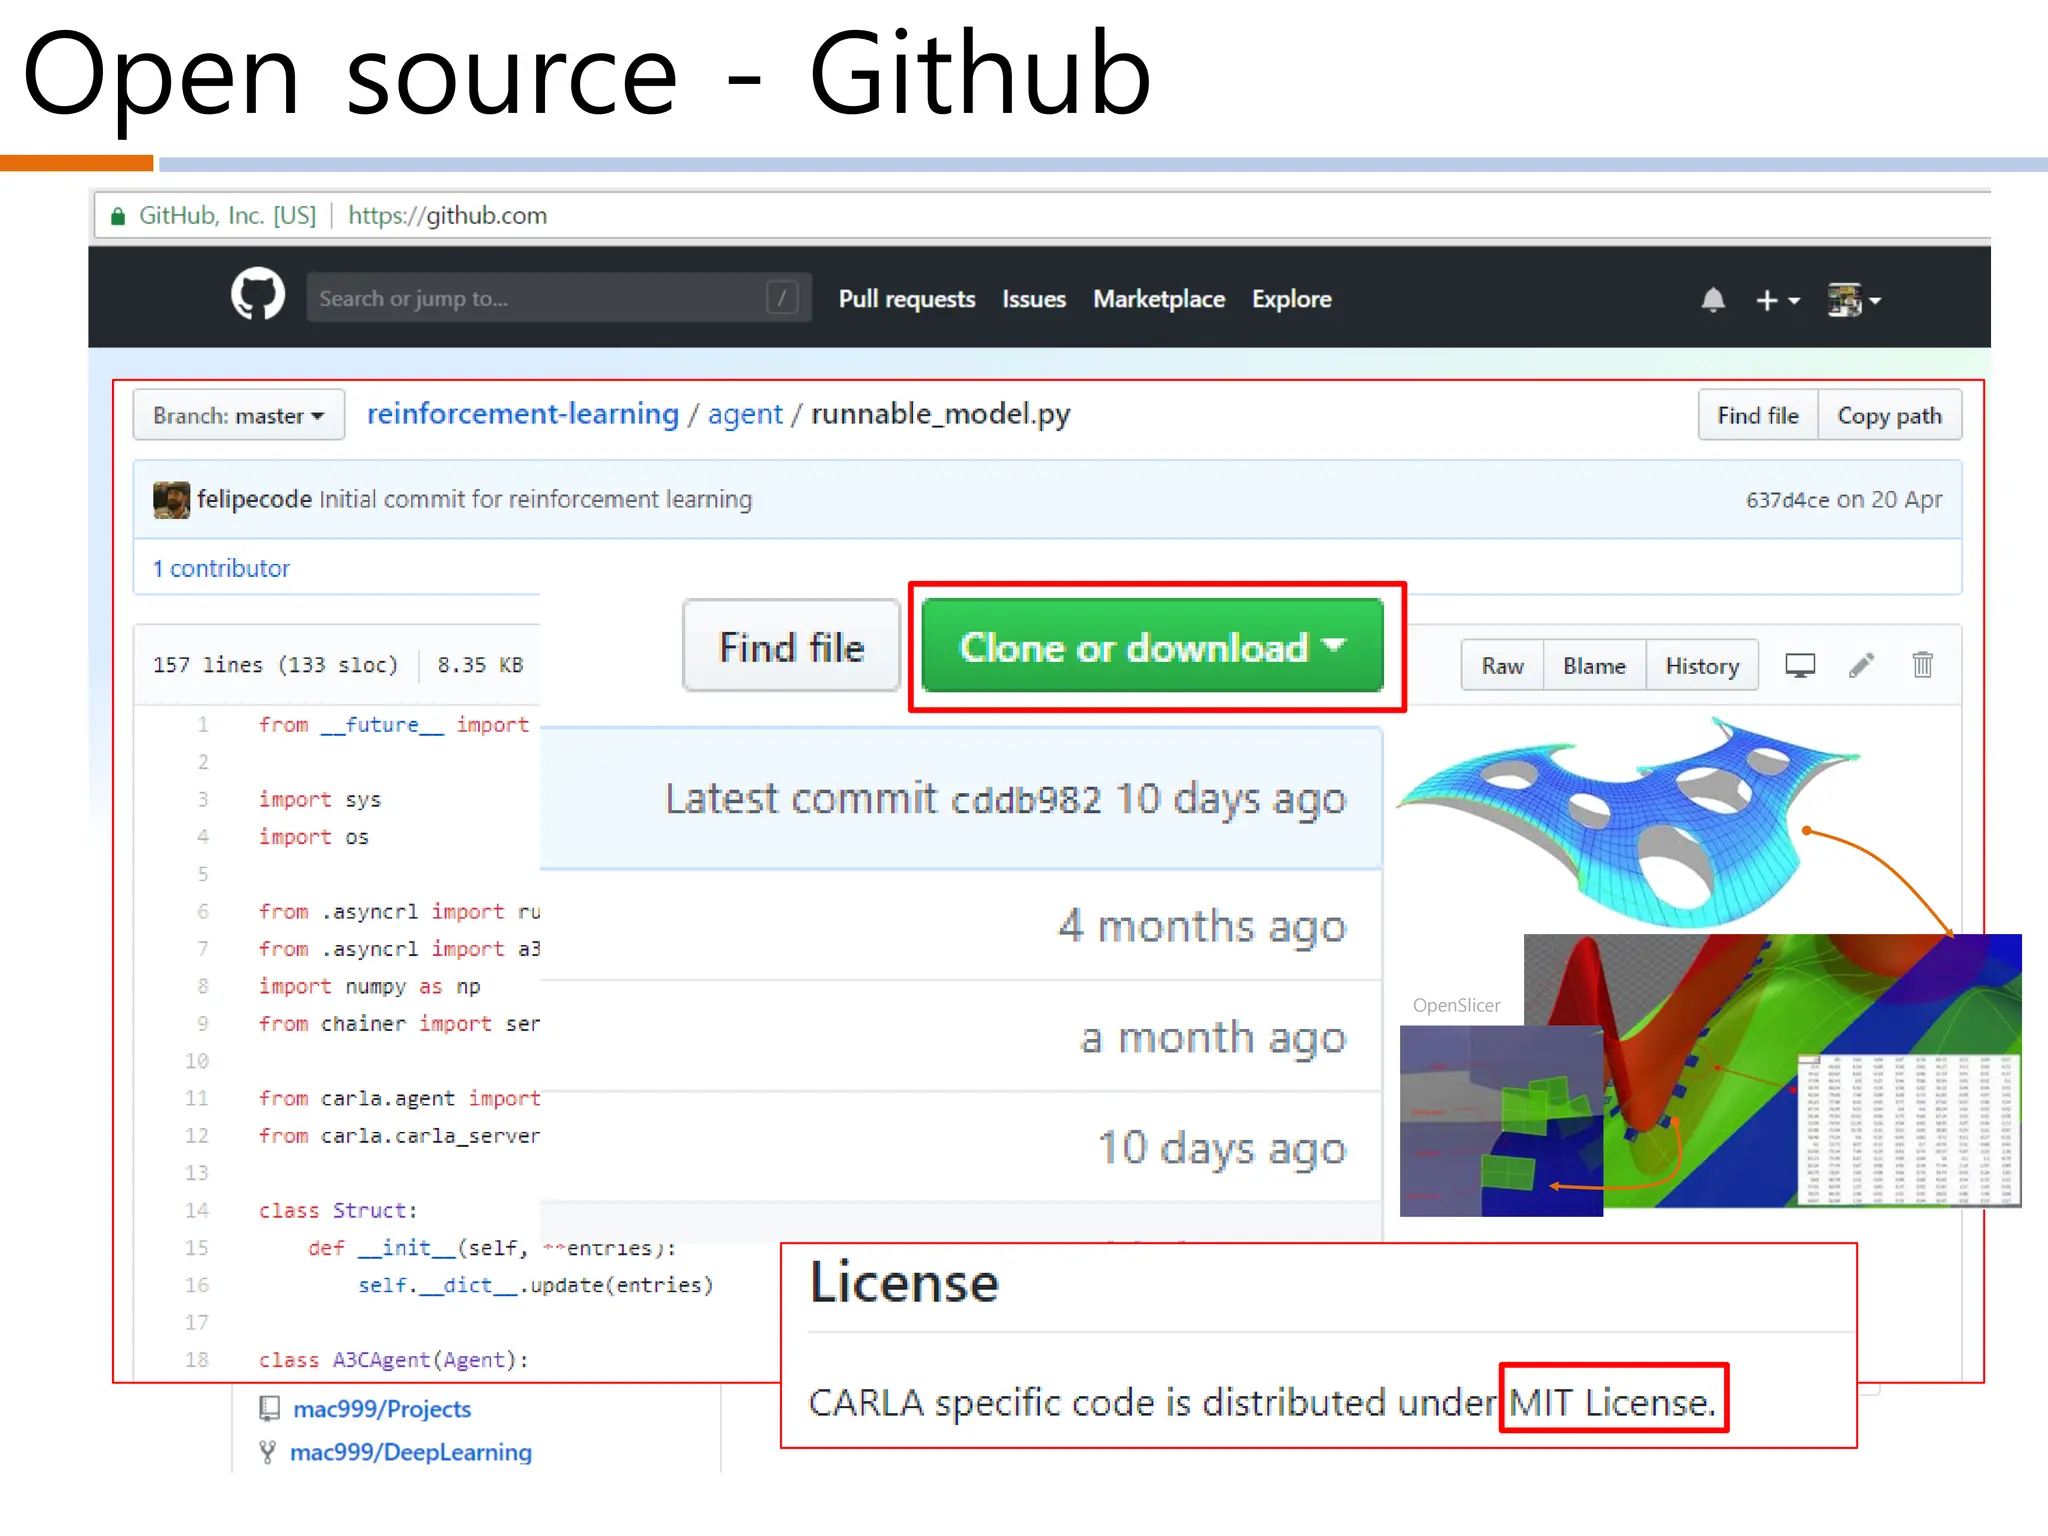Screen dimensions: 2048x1536
Task: Go to Marketplace in navigation
Action: pos(1158,299)
